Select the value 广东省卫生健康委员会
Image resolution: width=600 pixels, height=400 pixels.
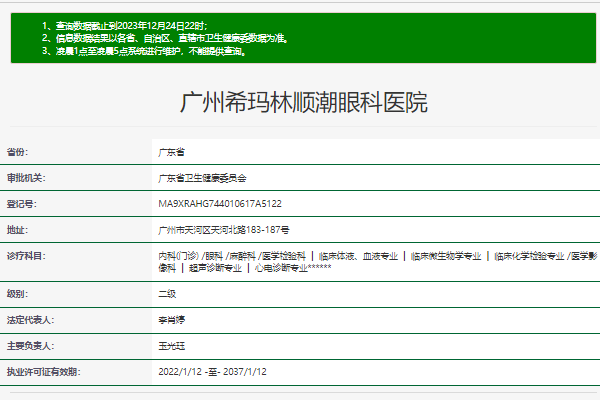tap(202, 178)
